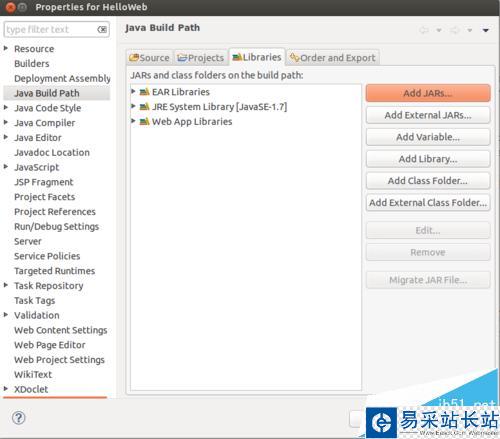The width and height of the screenshot is (500, 439).
Task: Click the clear filter text icon
Action: click(x=102, y=30)
